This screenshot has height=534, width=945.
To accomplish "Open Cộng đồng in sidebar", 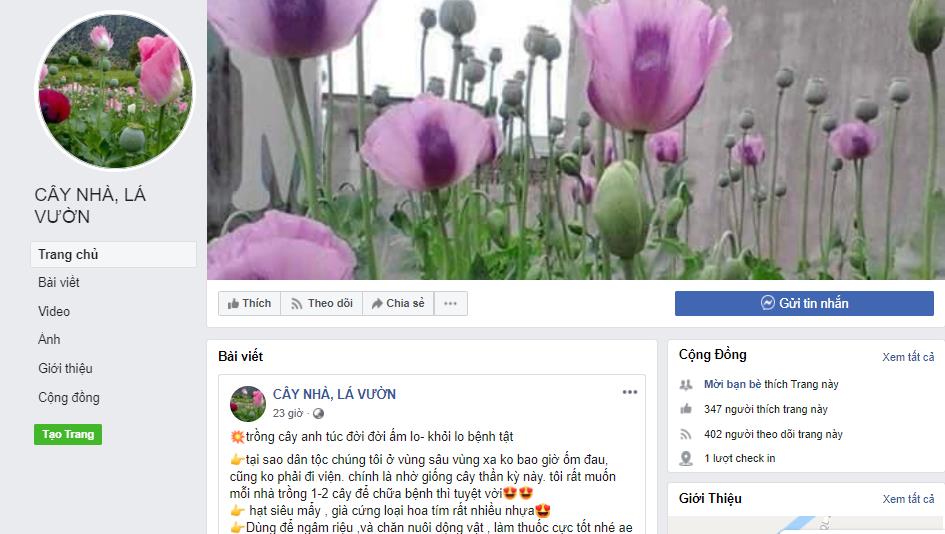I will 69,397.
